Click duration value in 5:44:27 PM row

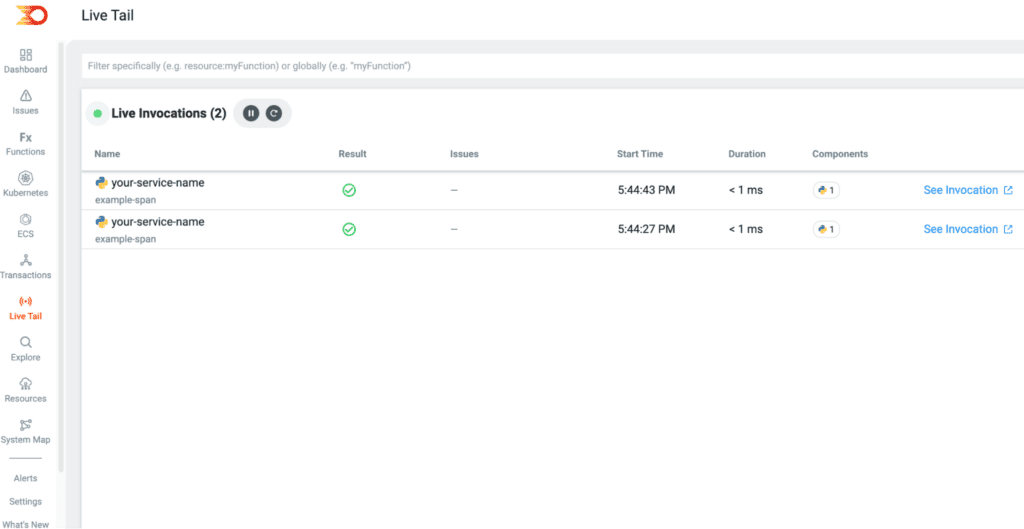coord(746,229)
